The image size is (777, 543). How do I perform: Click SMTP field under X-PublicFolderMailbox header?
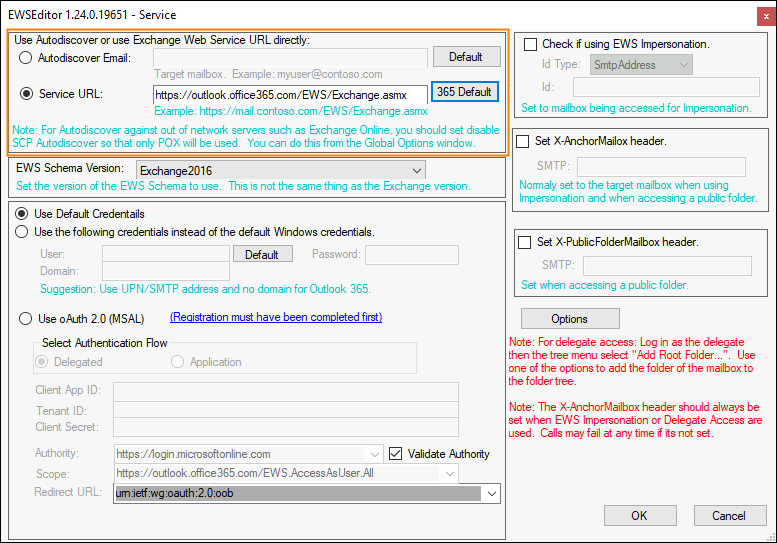[667, 266]
